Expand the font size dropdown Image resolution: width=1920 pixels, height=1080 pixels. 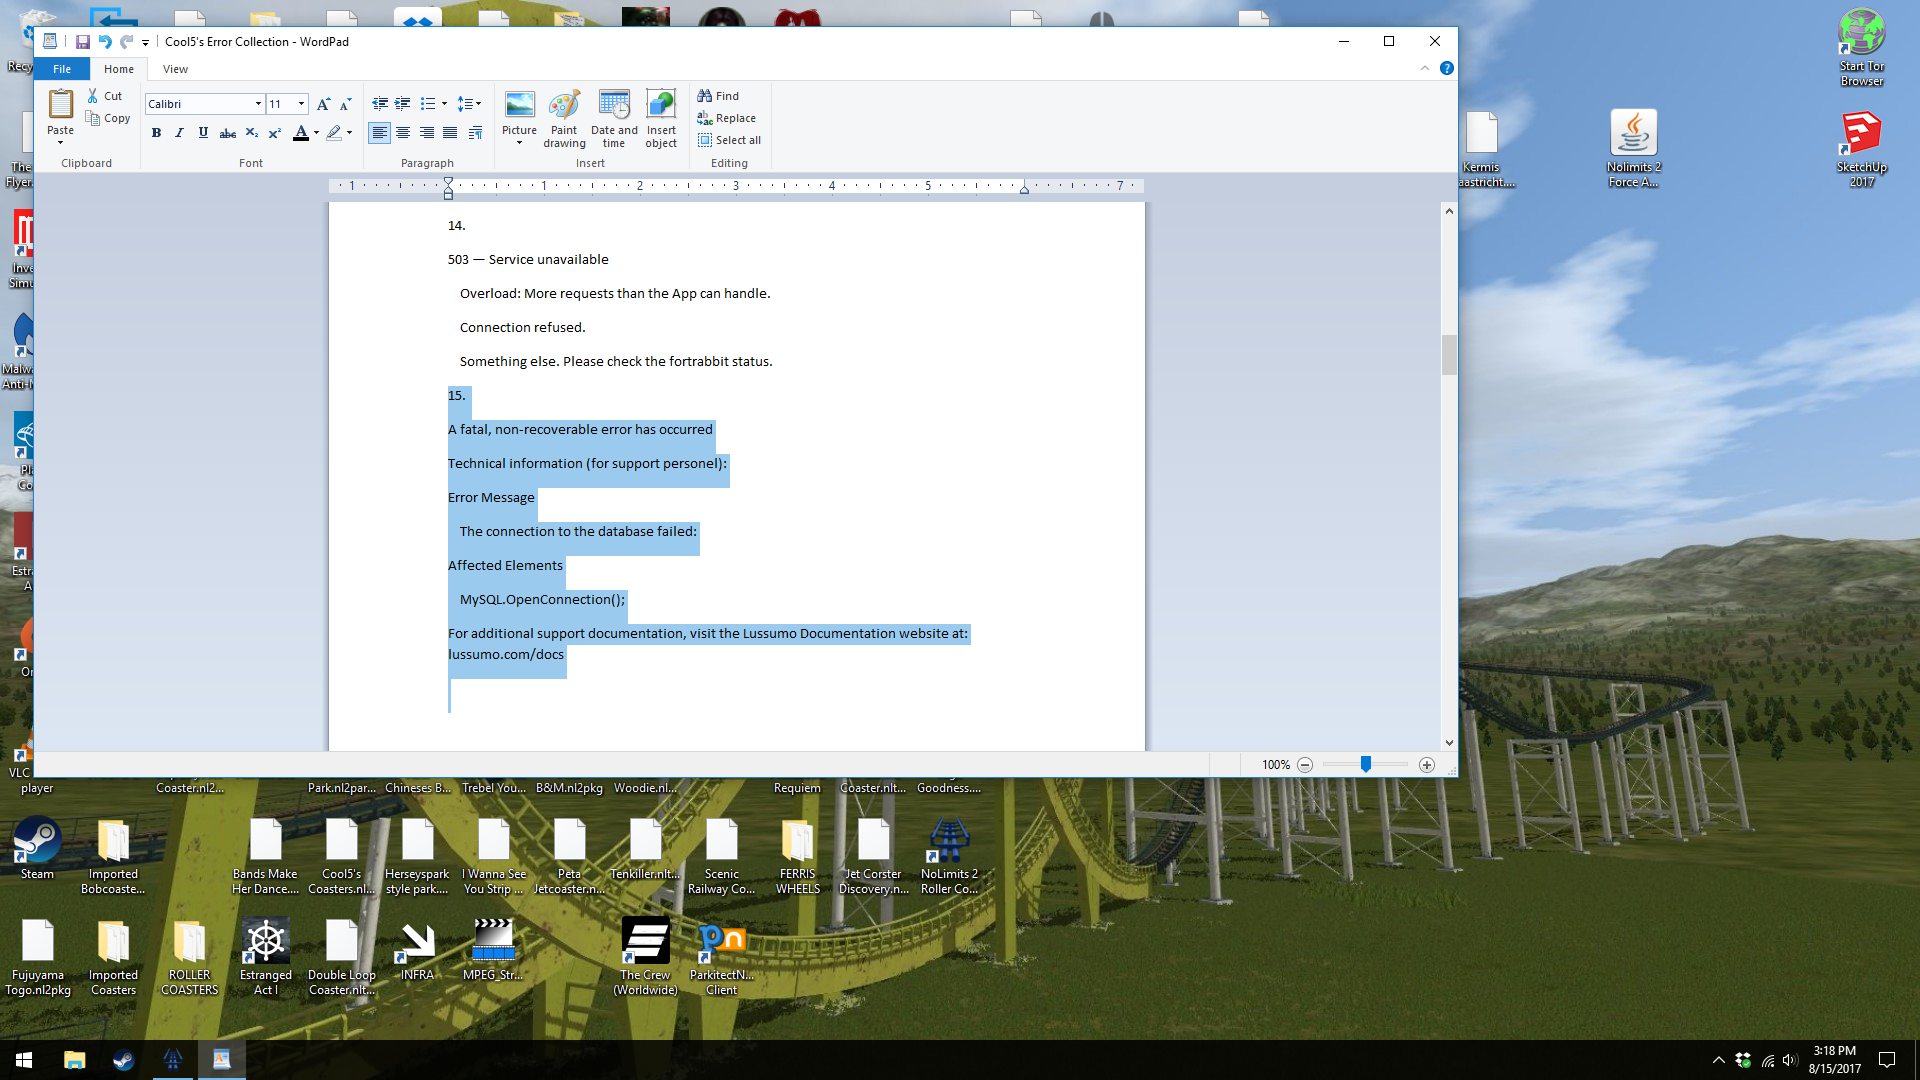coord(301,104)
